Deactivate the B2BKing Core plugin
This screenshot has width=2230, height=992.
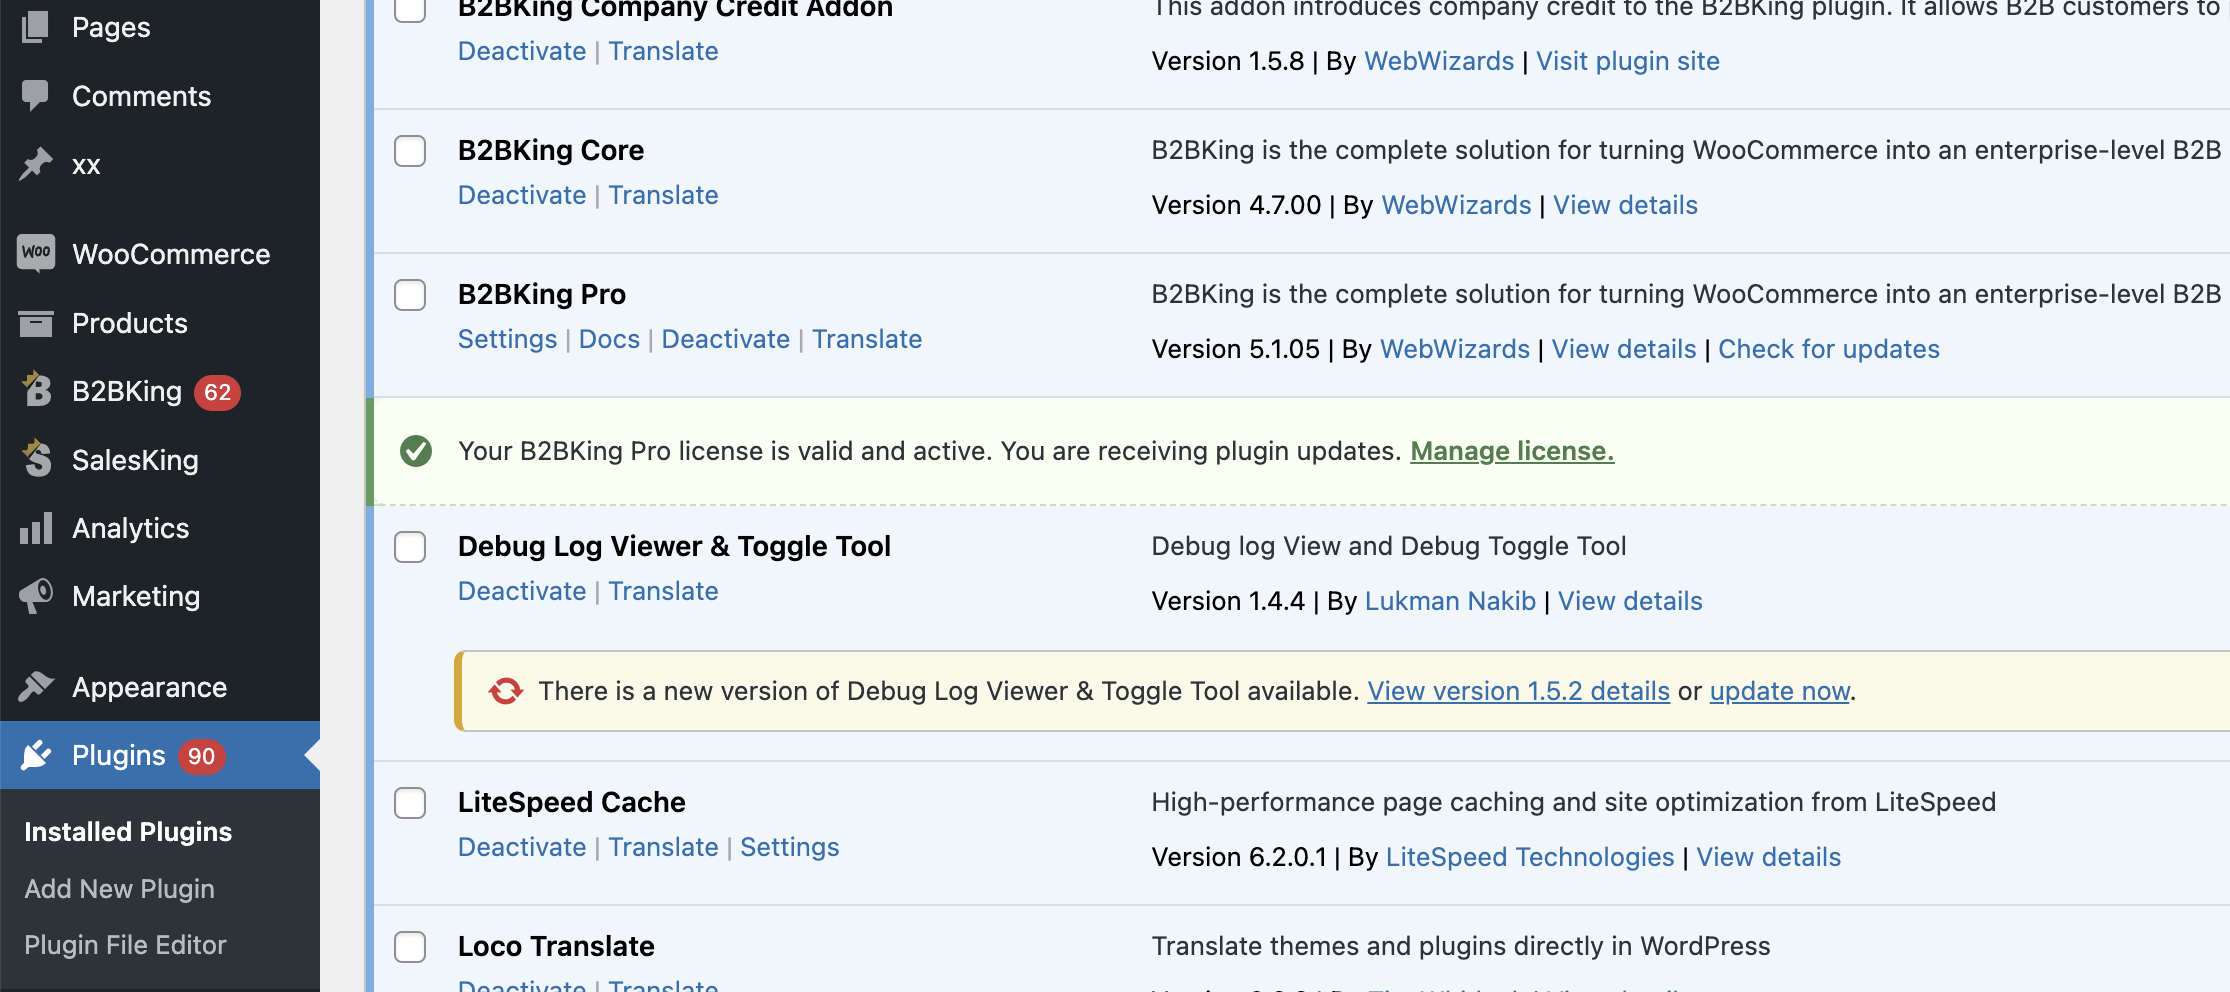click(522, 195)
